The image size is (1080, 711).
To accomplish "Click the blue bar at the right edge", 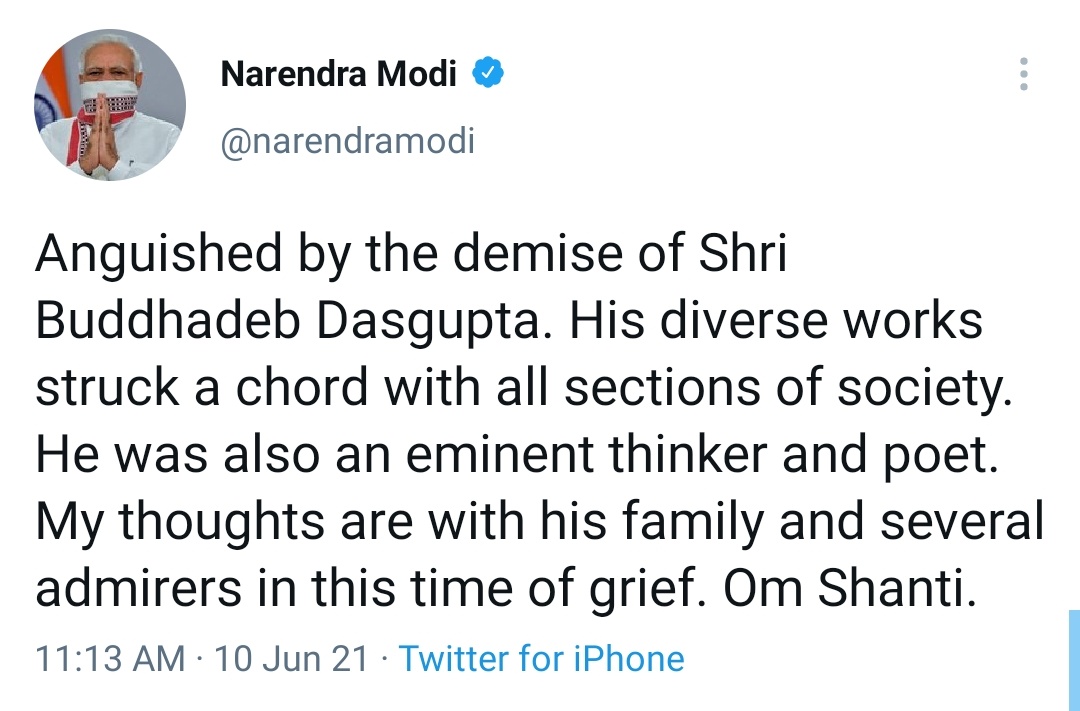I will (x=1074, y=660).
